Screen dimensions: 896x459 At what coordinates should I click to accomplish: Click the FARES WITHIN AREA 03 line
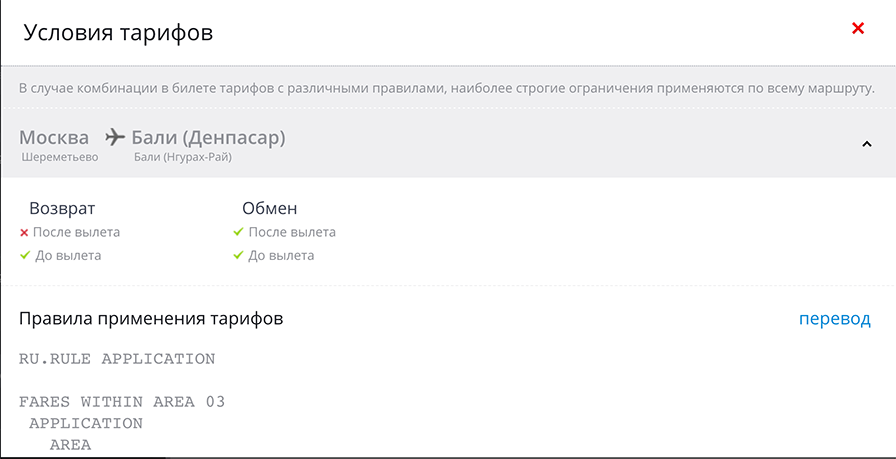coord(122,402)
